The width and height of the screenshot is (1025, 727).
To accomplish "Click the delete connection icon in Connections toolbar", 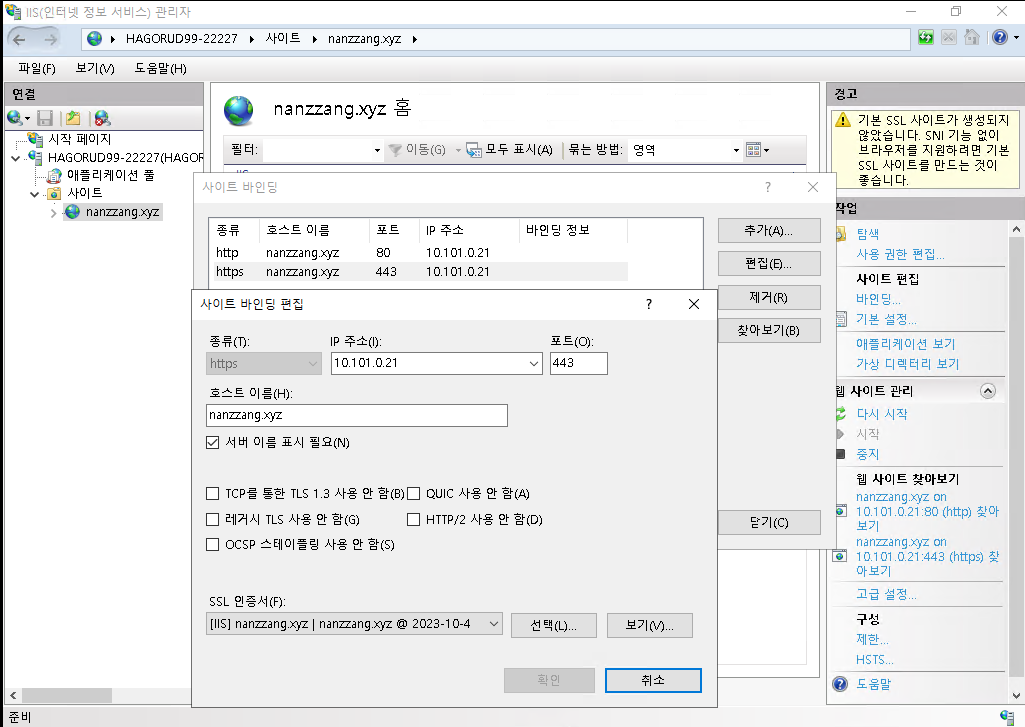I will 102,118.
